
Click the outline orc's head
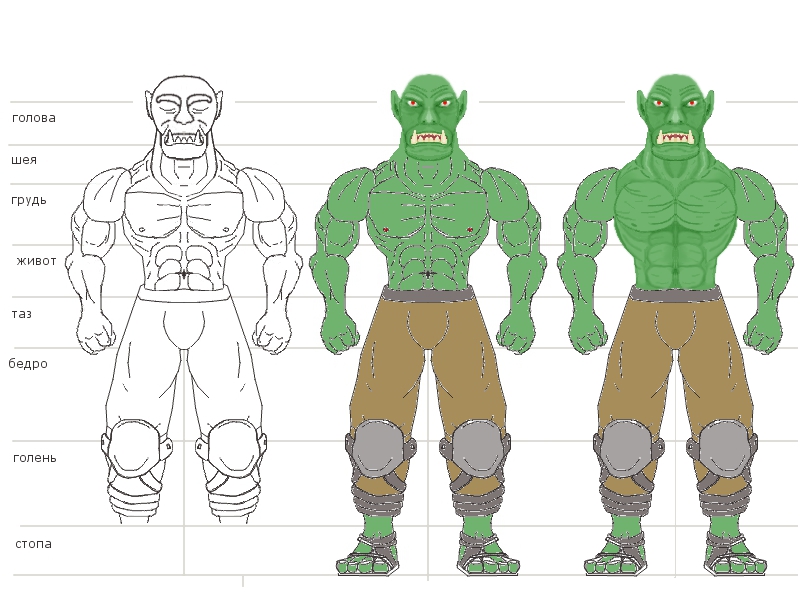[x=184, y=117]
